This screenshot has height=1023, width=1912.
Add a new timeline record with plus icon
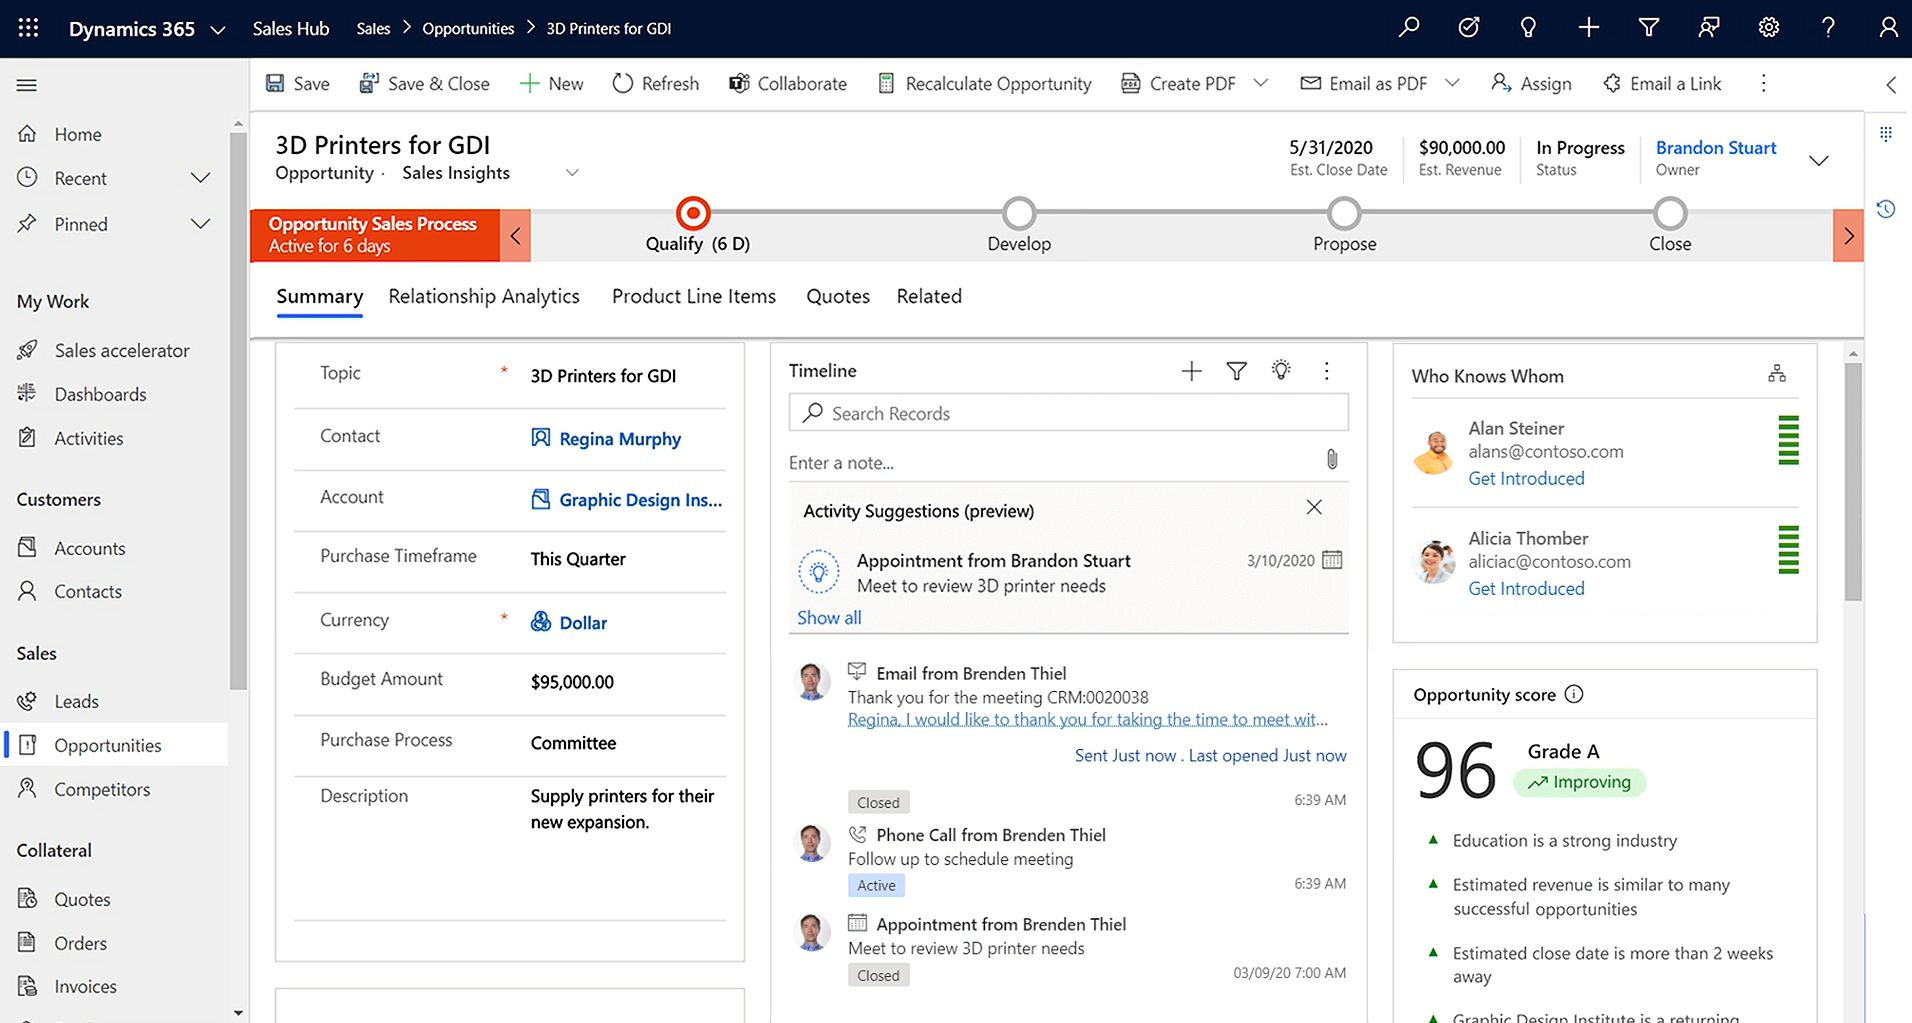[x=1191, y=371]
